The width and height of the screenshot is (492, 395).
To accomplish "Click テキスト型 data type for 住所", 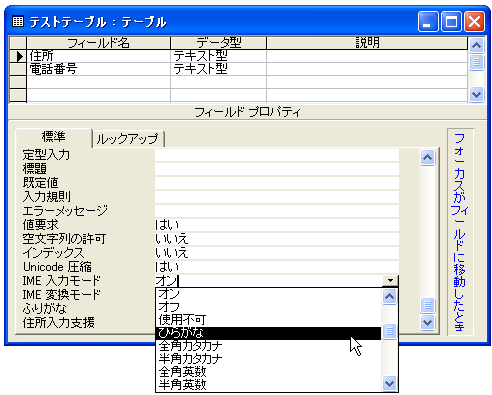I will (x=218, y=56).
